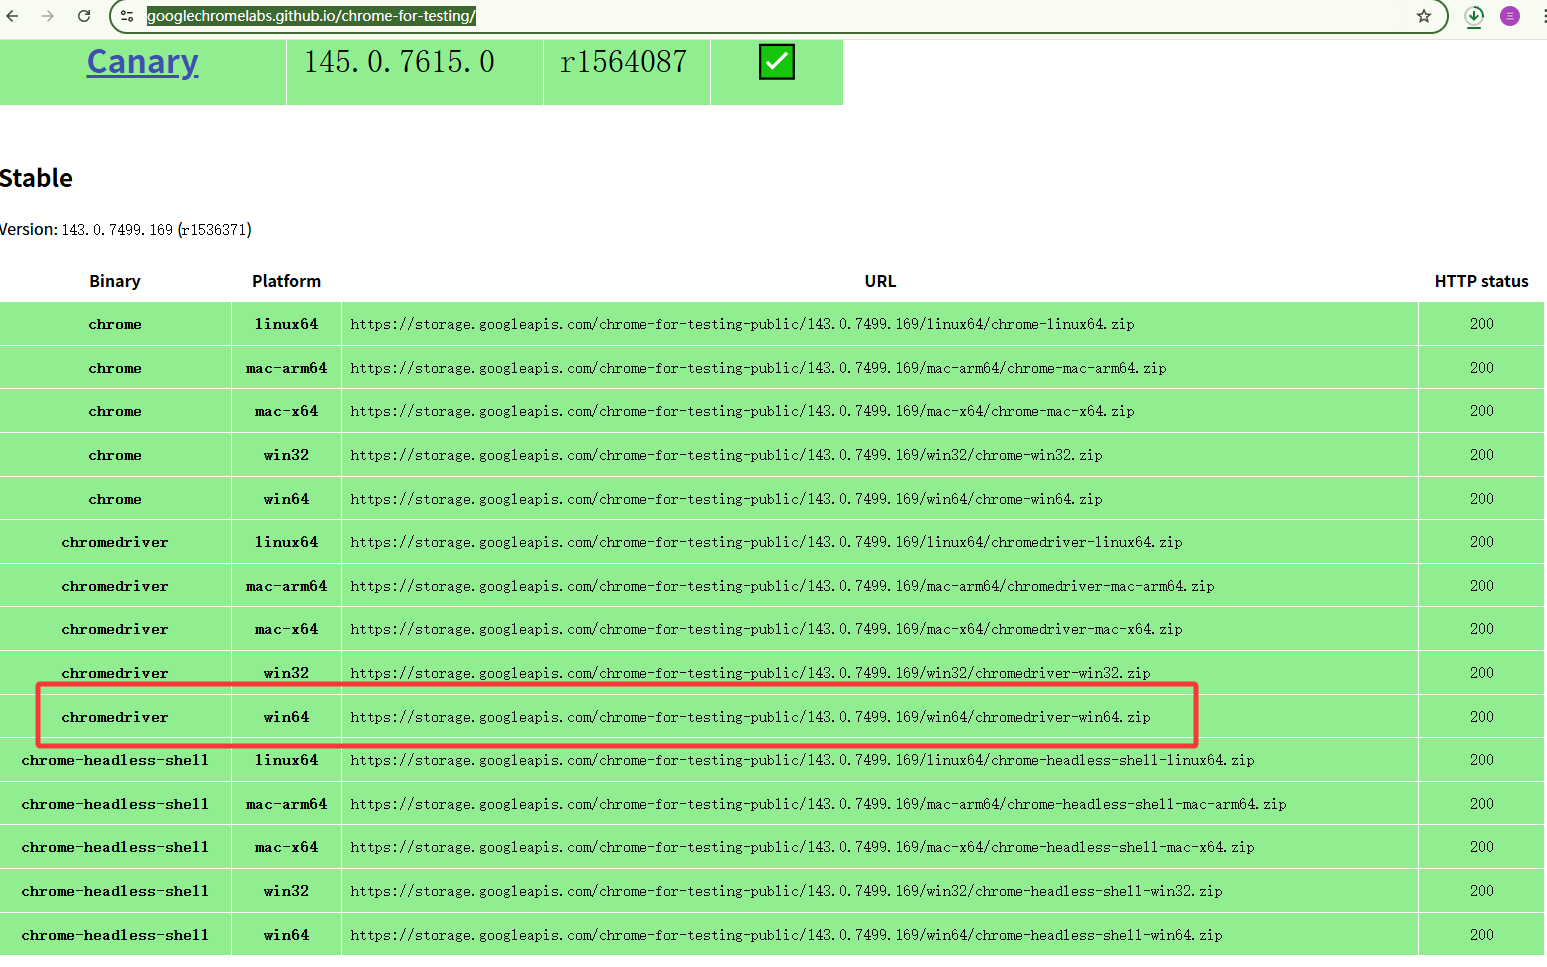Image resolution: width=1547 pixels, height=967 pixels.
Task: Click 200 status of chrome-headless-shell win32 row
Action: pos(1481,891)
